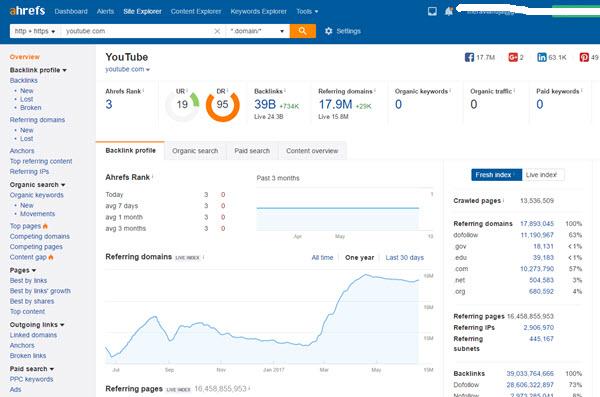Collapse the Backlink profile sidebar section
600x397 pixels.
(38, 70)
